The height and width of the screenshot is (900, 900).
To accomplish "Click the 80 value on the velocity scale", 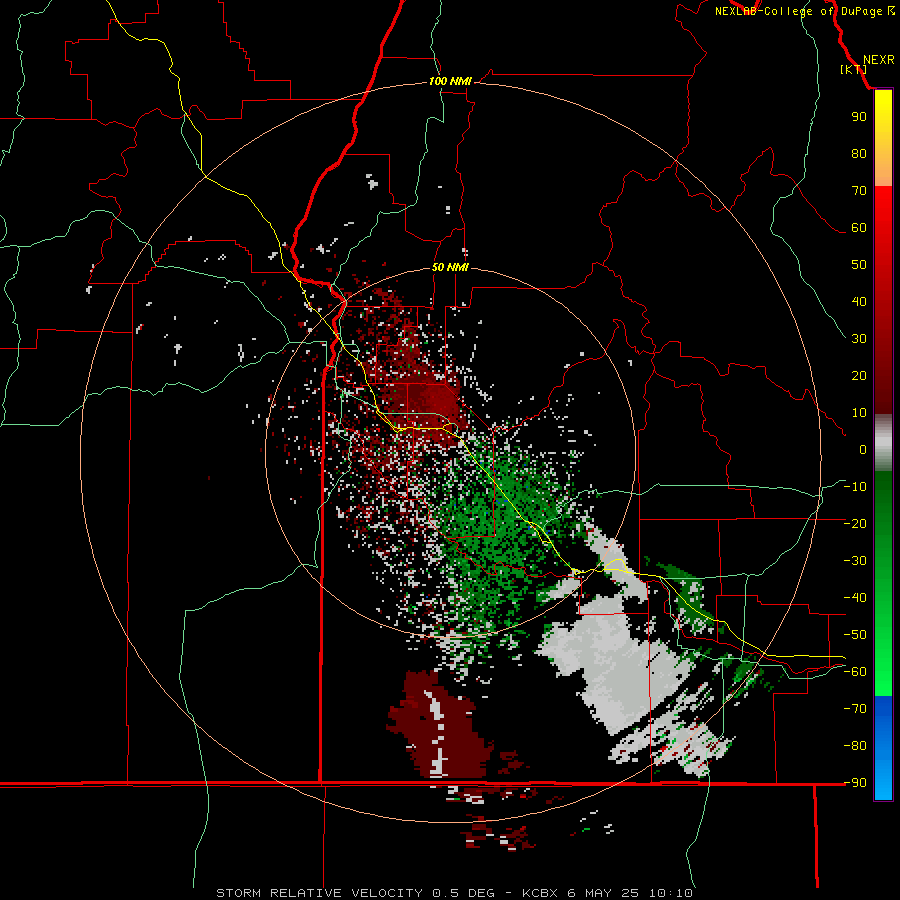I will coord(859,153).
